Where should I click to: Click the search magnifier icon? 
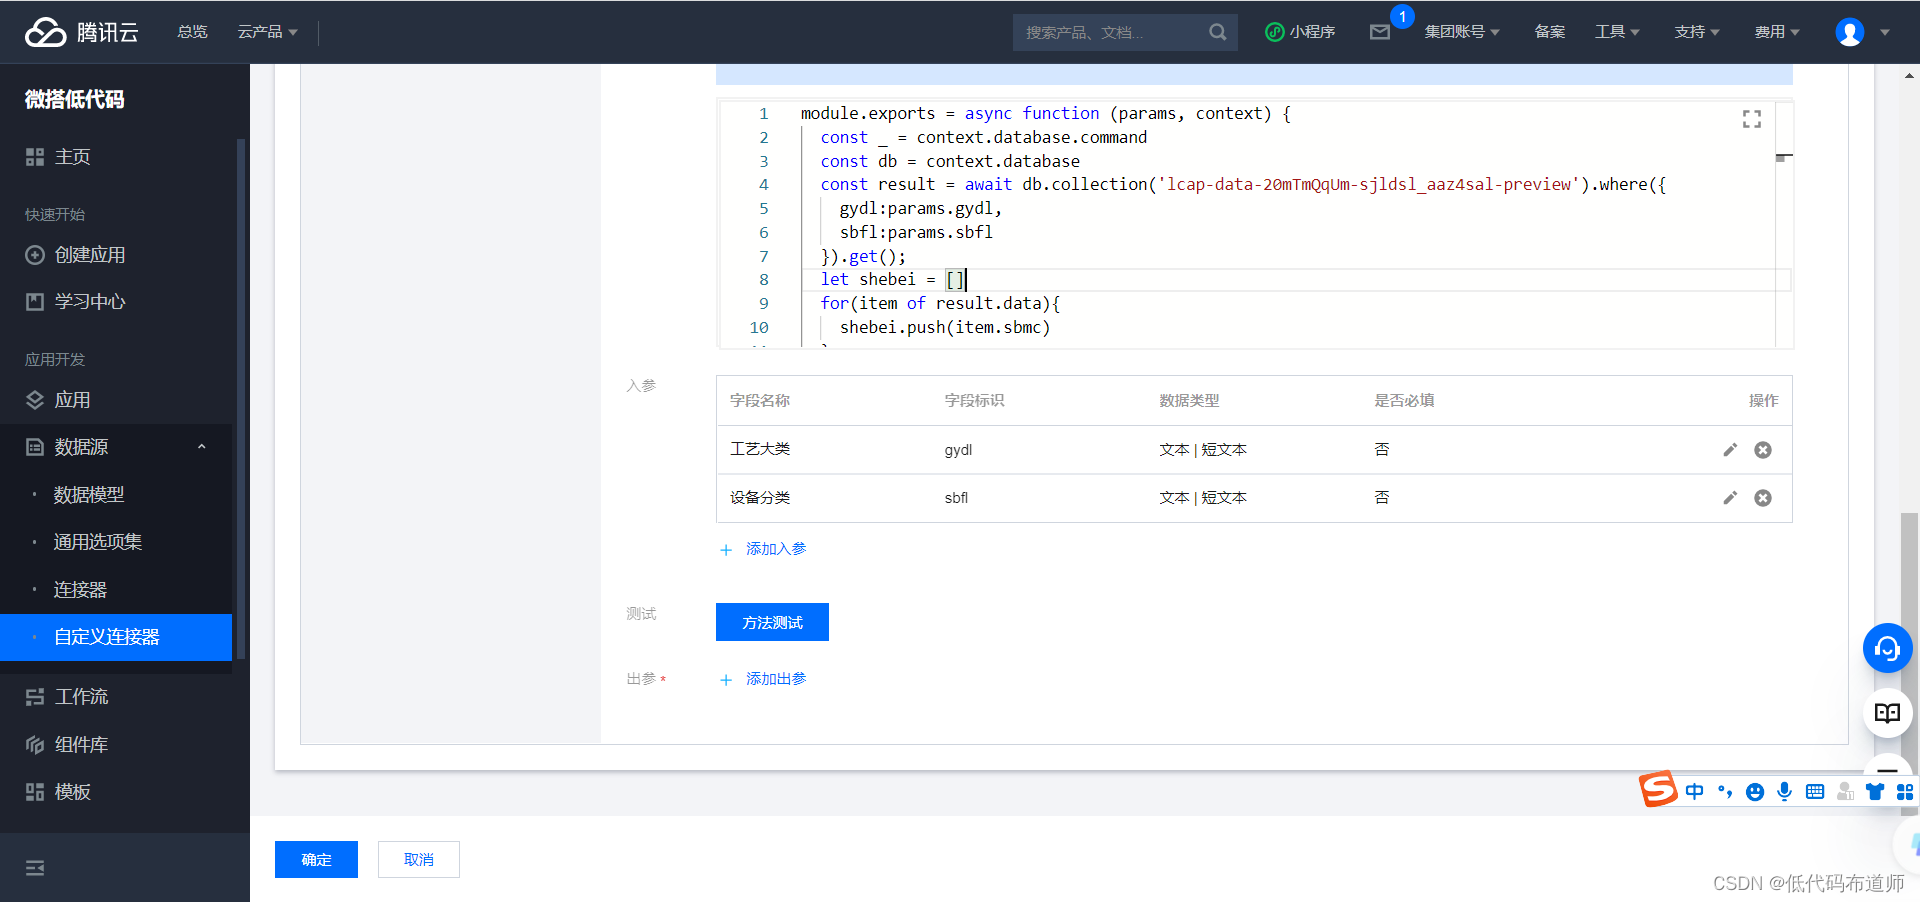1217,32
